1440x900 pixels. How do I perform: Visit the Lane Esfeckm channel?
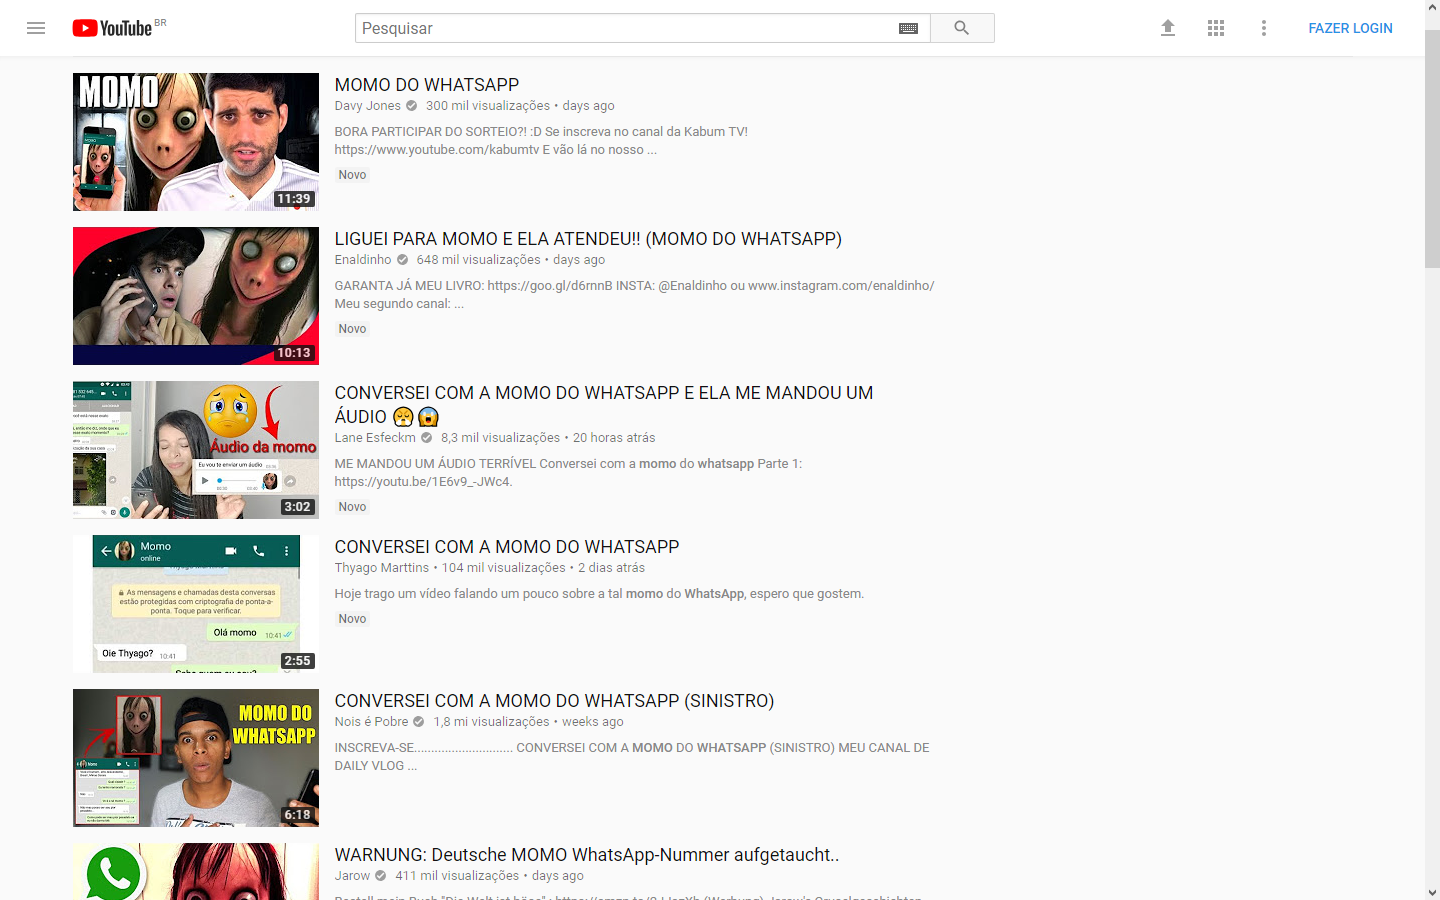point(375,438)
